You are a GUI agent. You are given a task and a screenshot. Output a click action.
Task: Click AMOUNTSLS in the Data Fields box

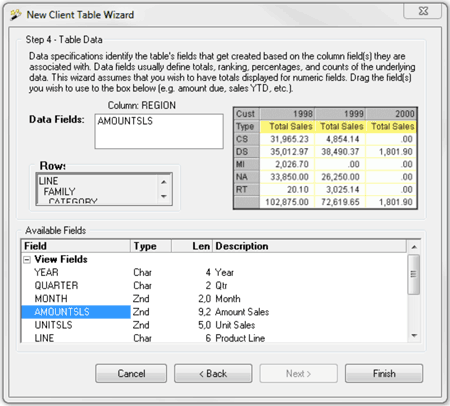[125, 121]
